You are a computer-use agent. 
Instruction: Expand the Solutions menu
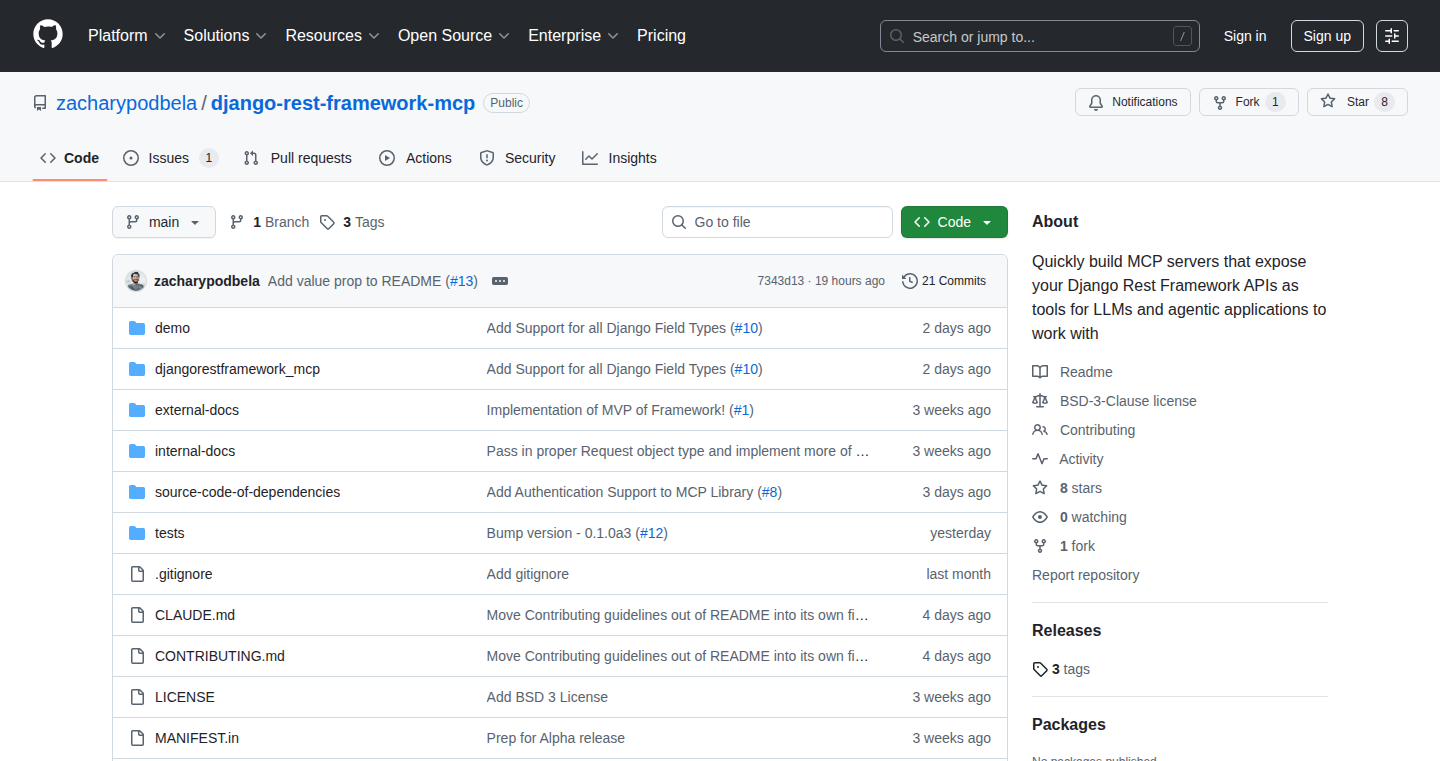coord(225,36)
